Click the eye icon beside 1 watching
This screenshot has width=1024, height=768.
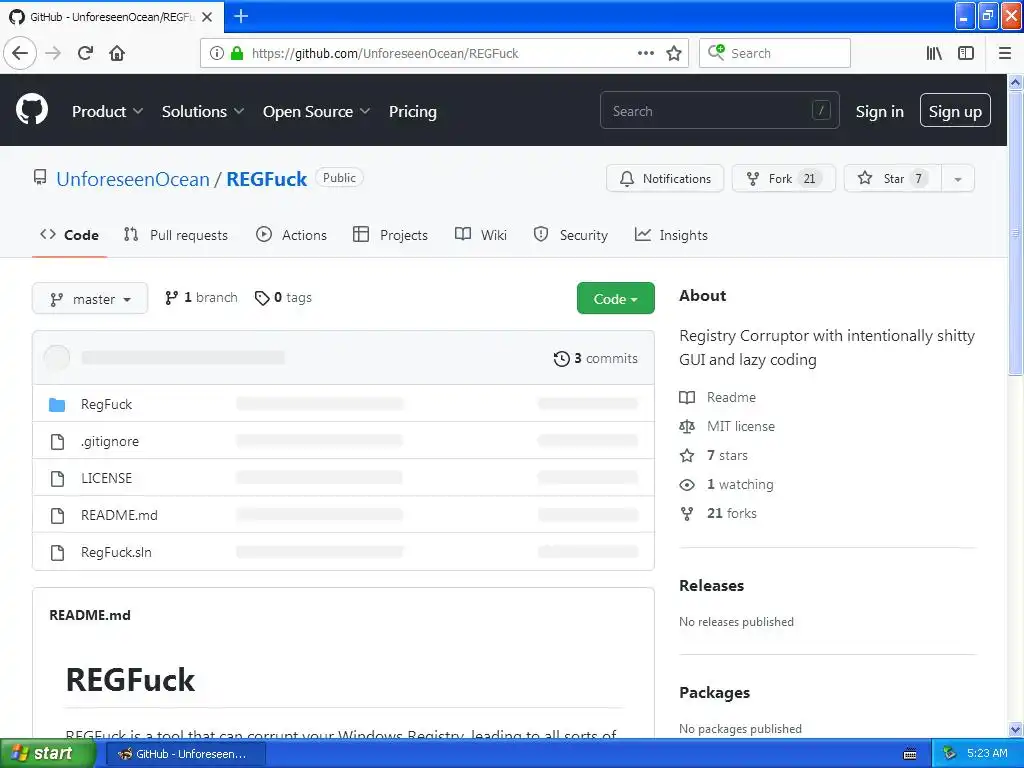coord(687,485)
